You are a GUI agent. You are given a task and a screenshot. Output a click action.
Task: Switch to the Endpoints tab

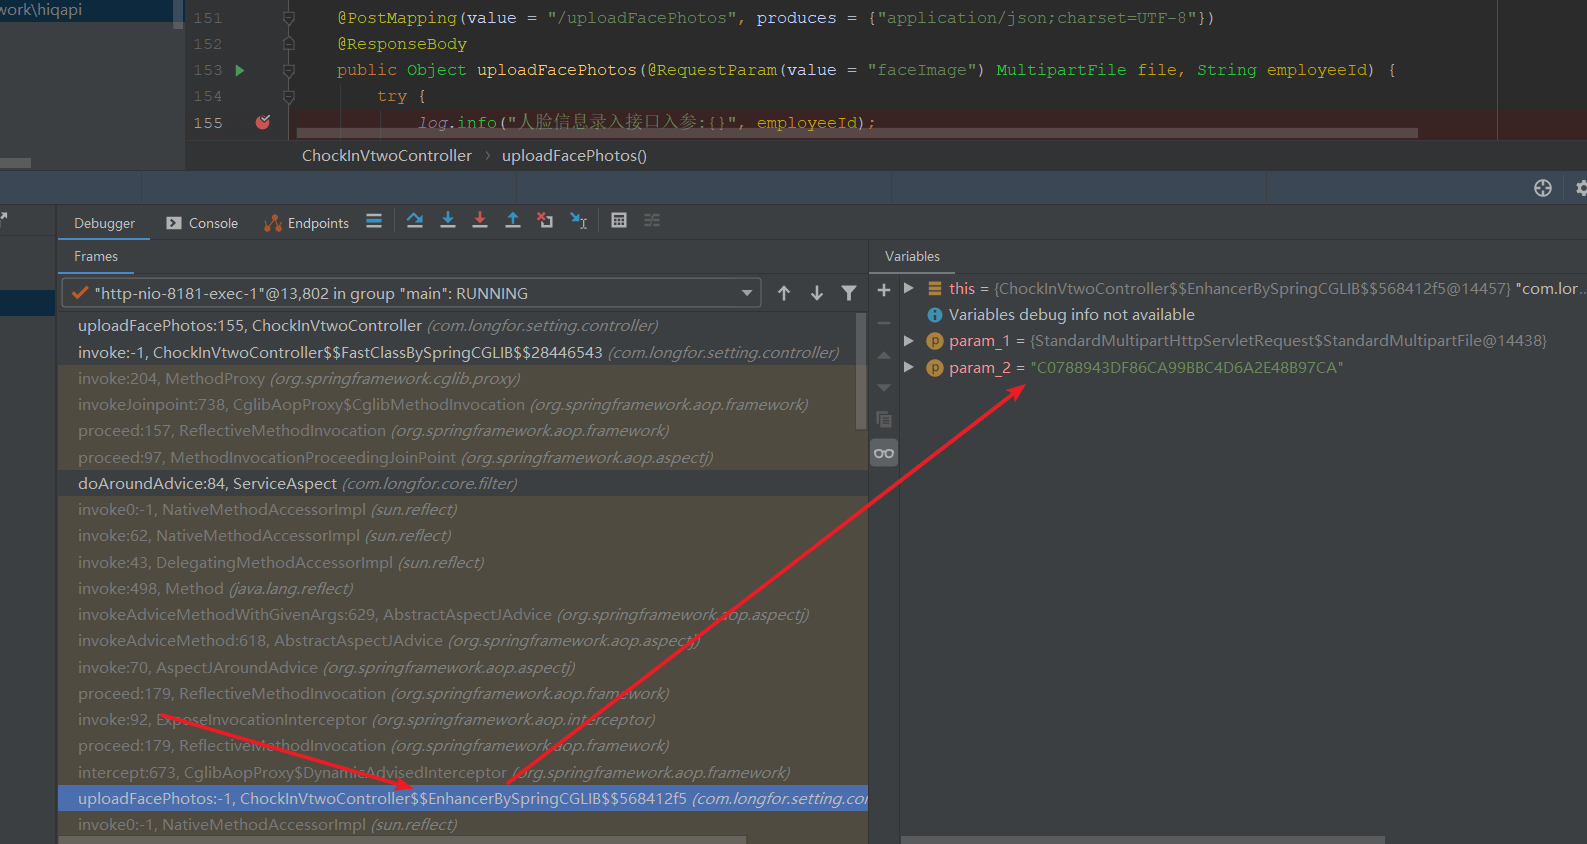coord(307,223)
